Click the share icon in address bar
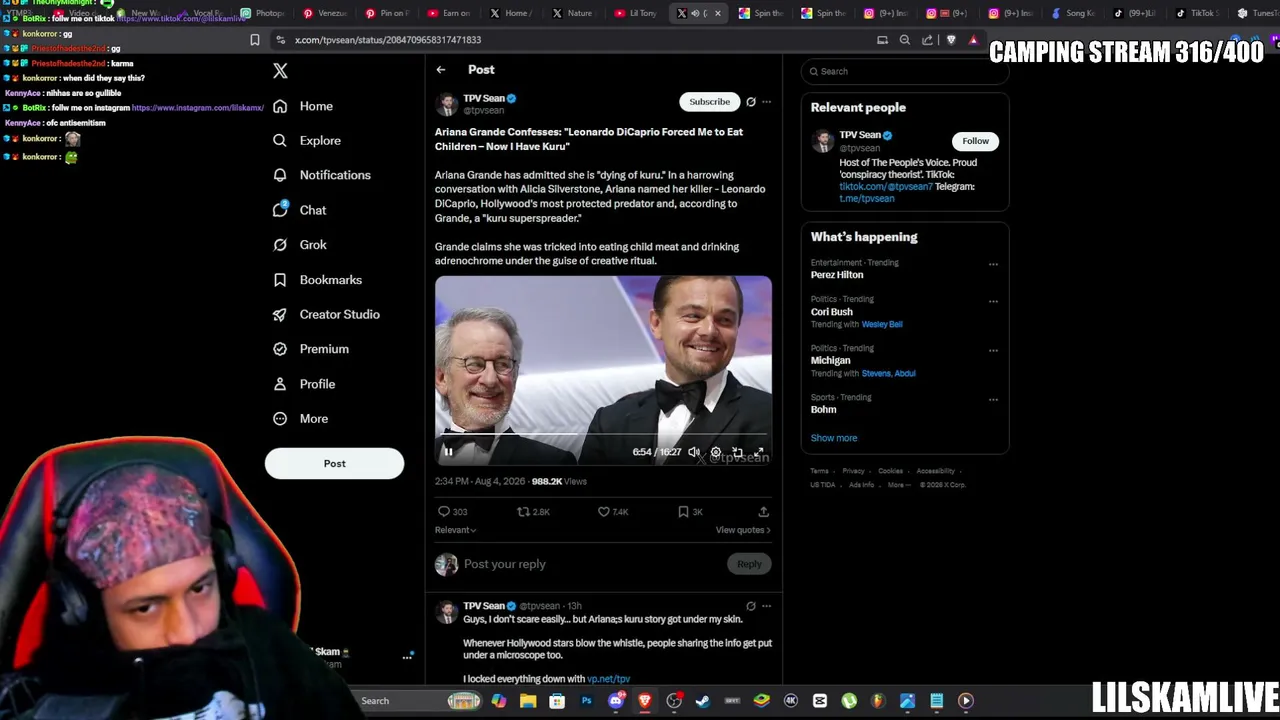 click(928, 40)
